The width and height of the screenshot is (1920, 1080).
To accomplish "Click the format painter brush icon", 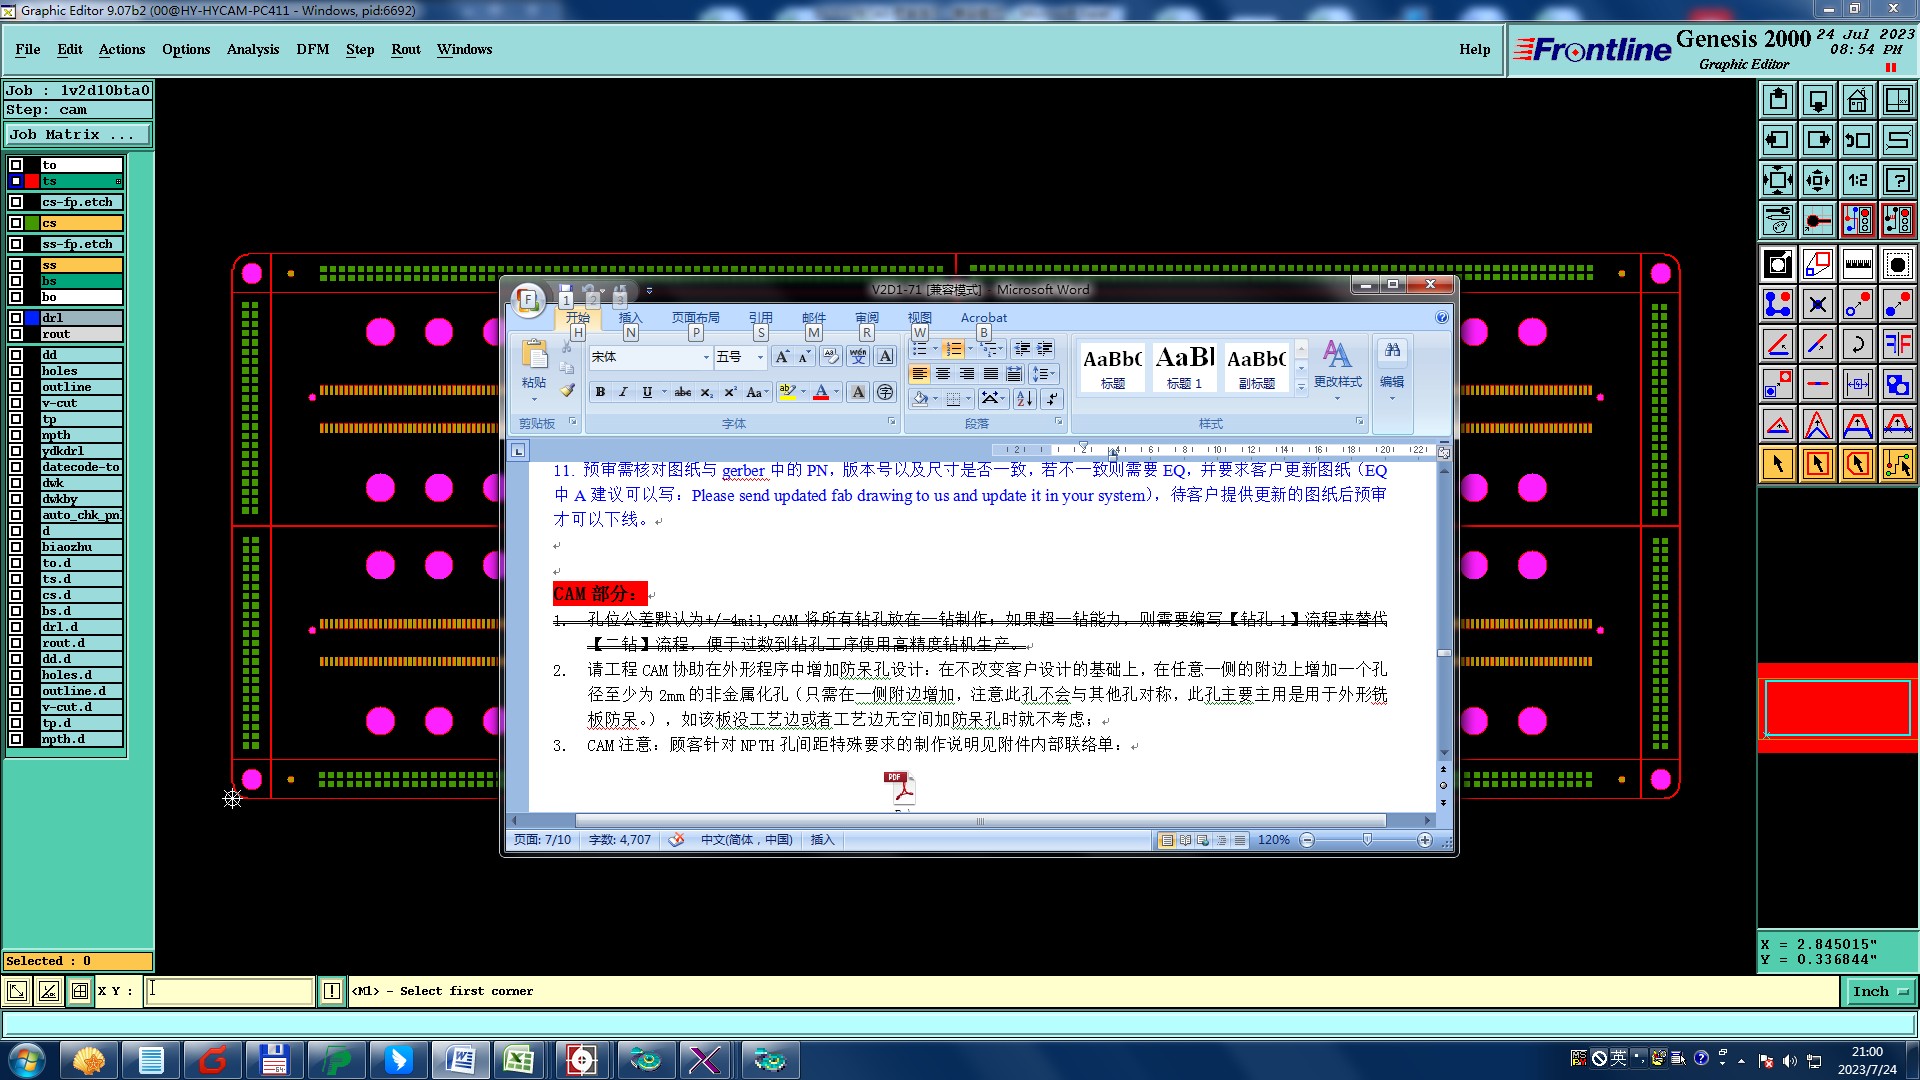I will 567,391.
